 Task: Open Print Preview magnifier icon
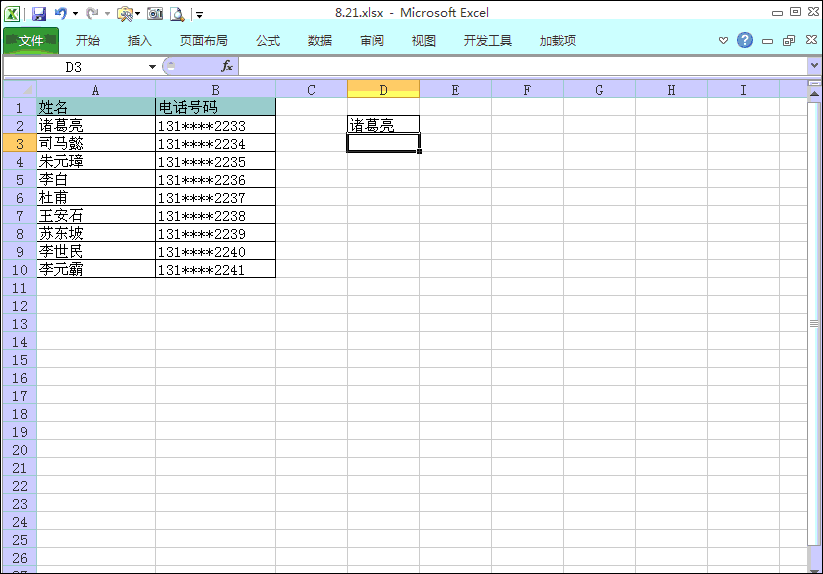[x=177, y=14]
